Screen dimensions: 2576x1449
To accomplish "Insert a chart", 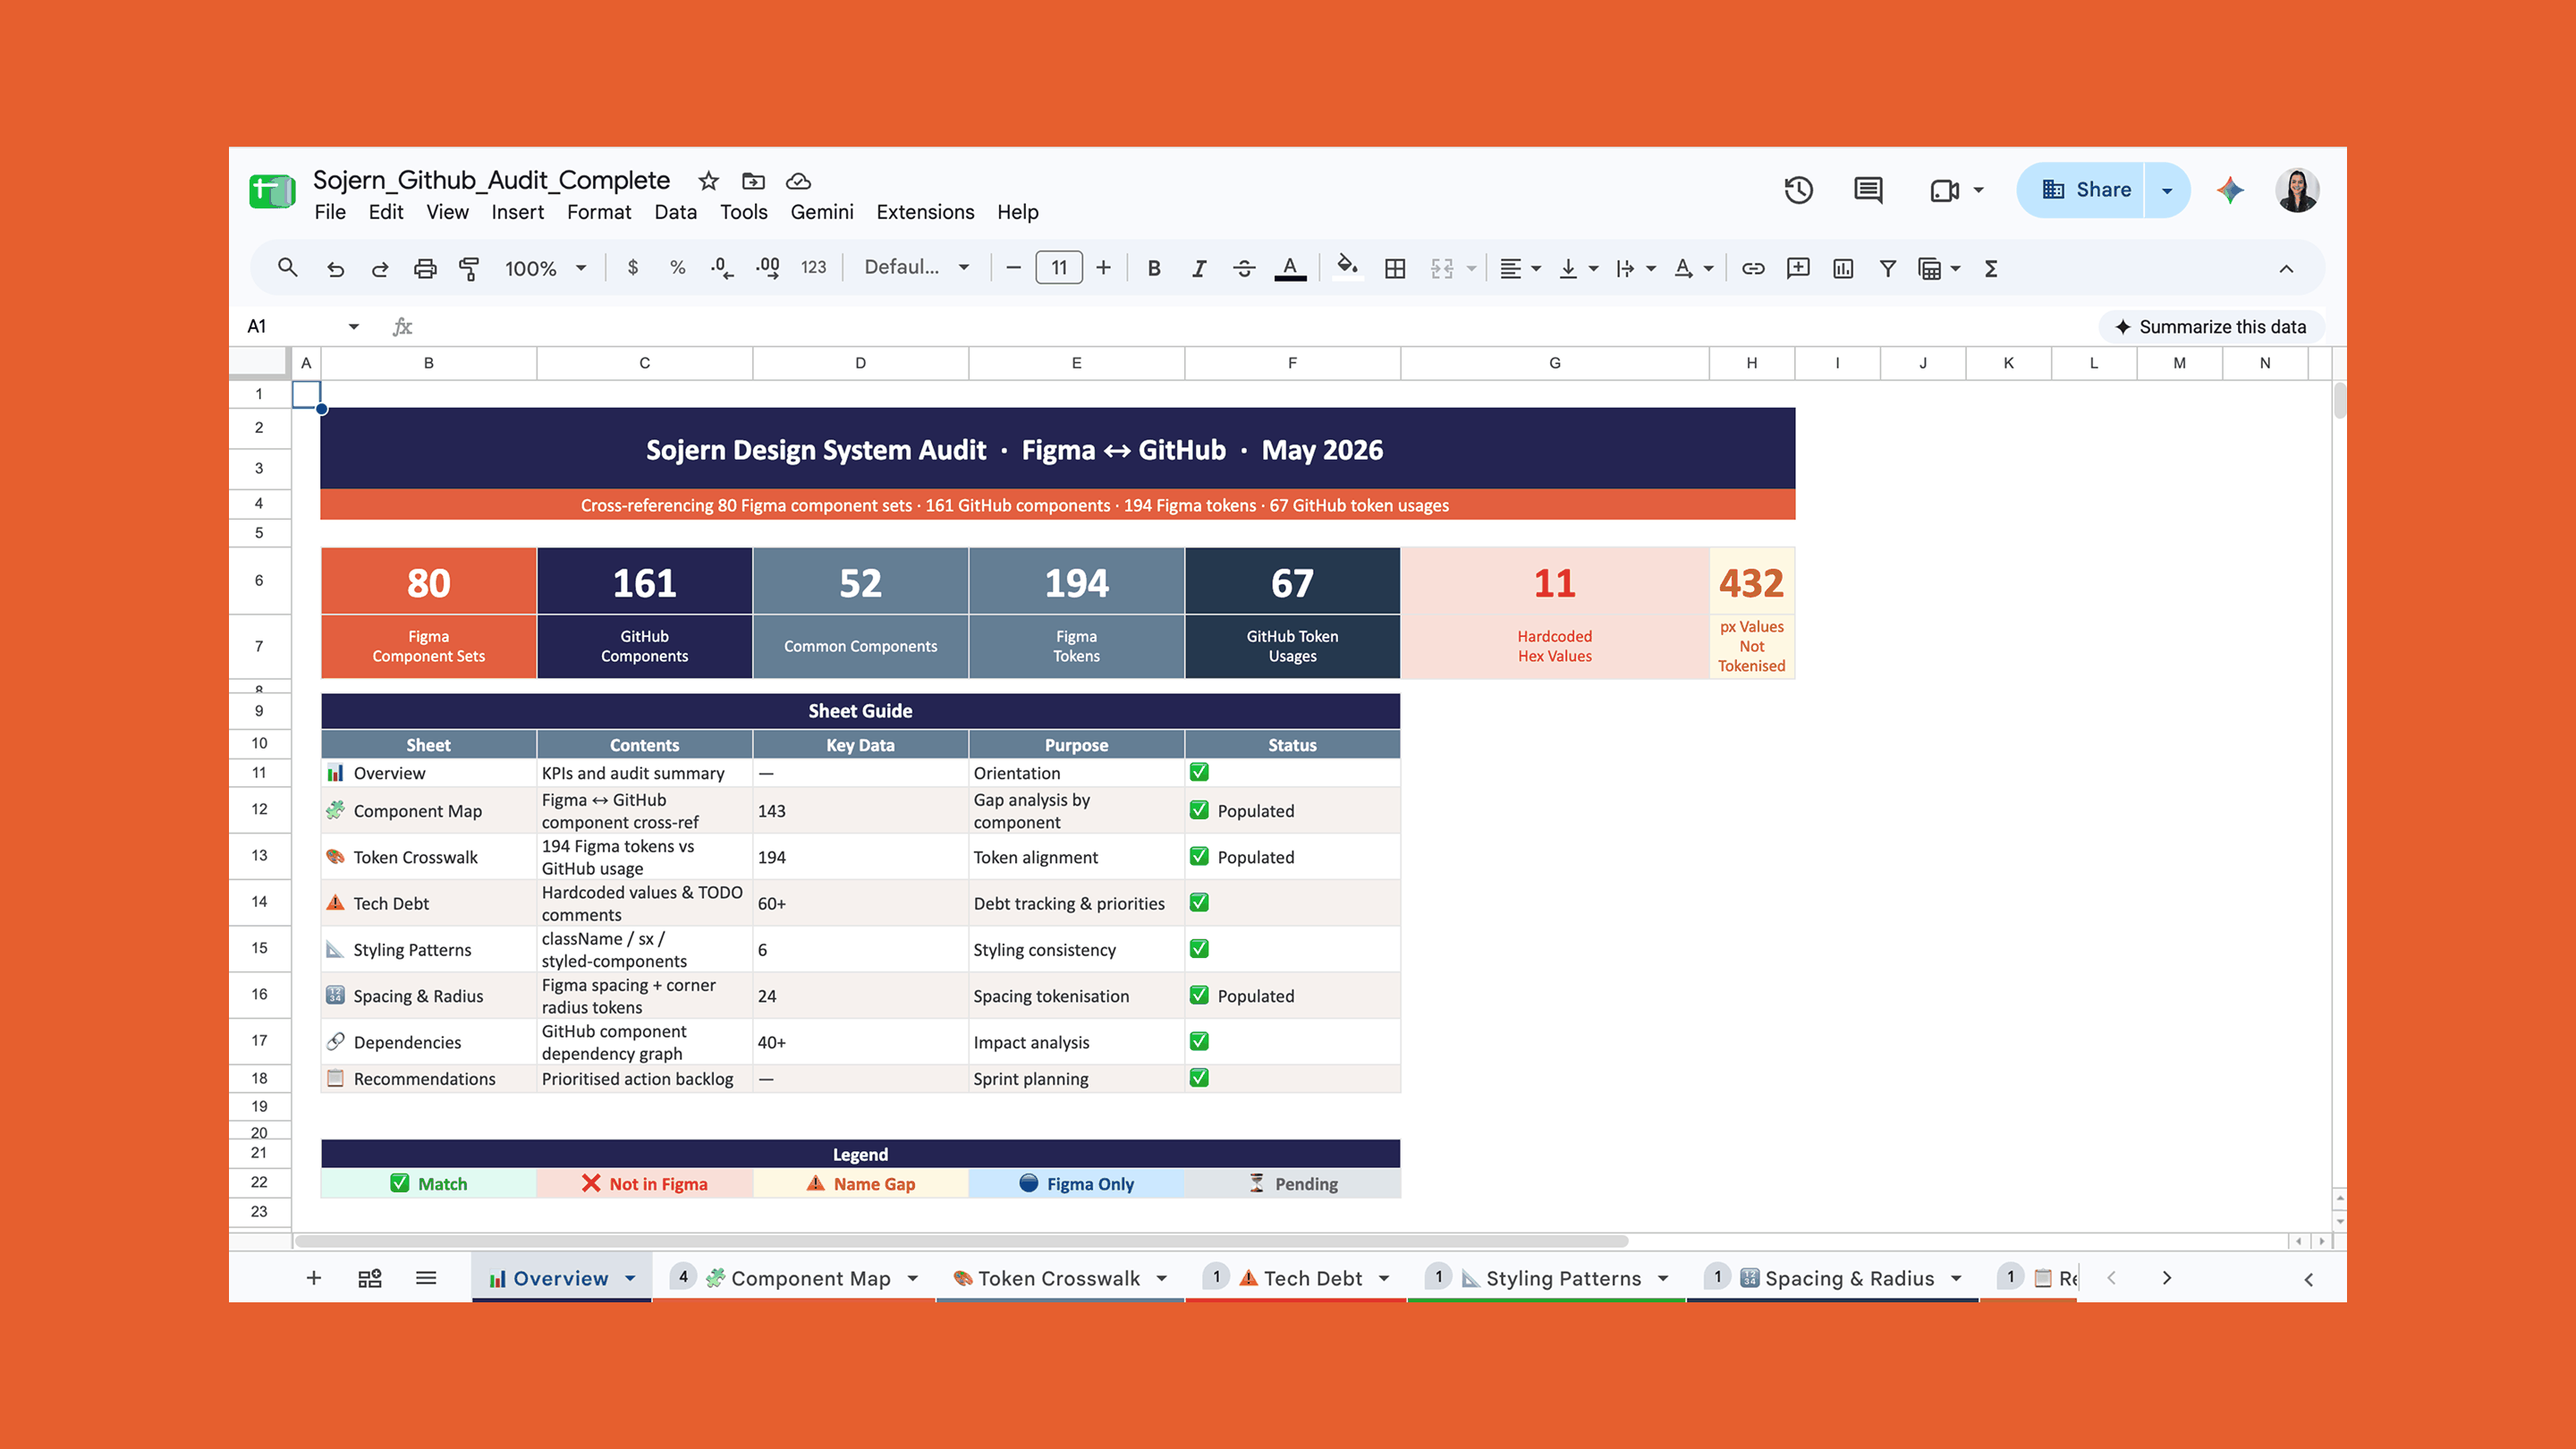I will 1843,268.
